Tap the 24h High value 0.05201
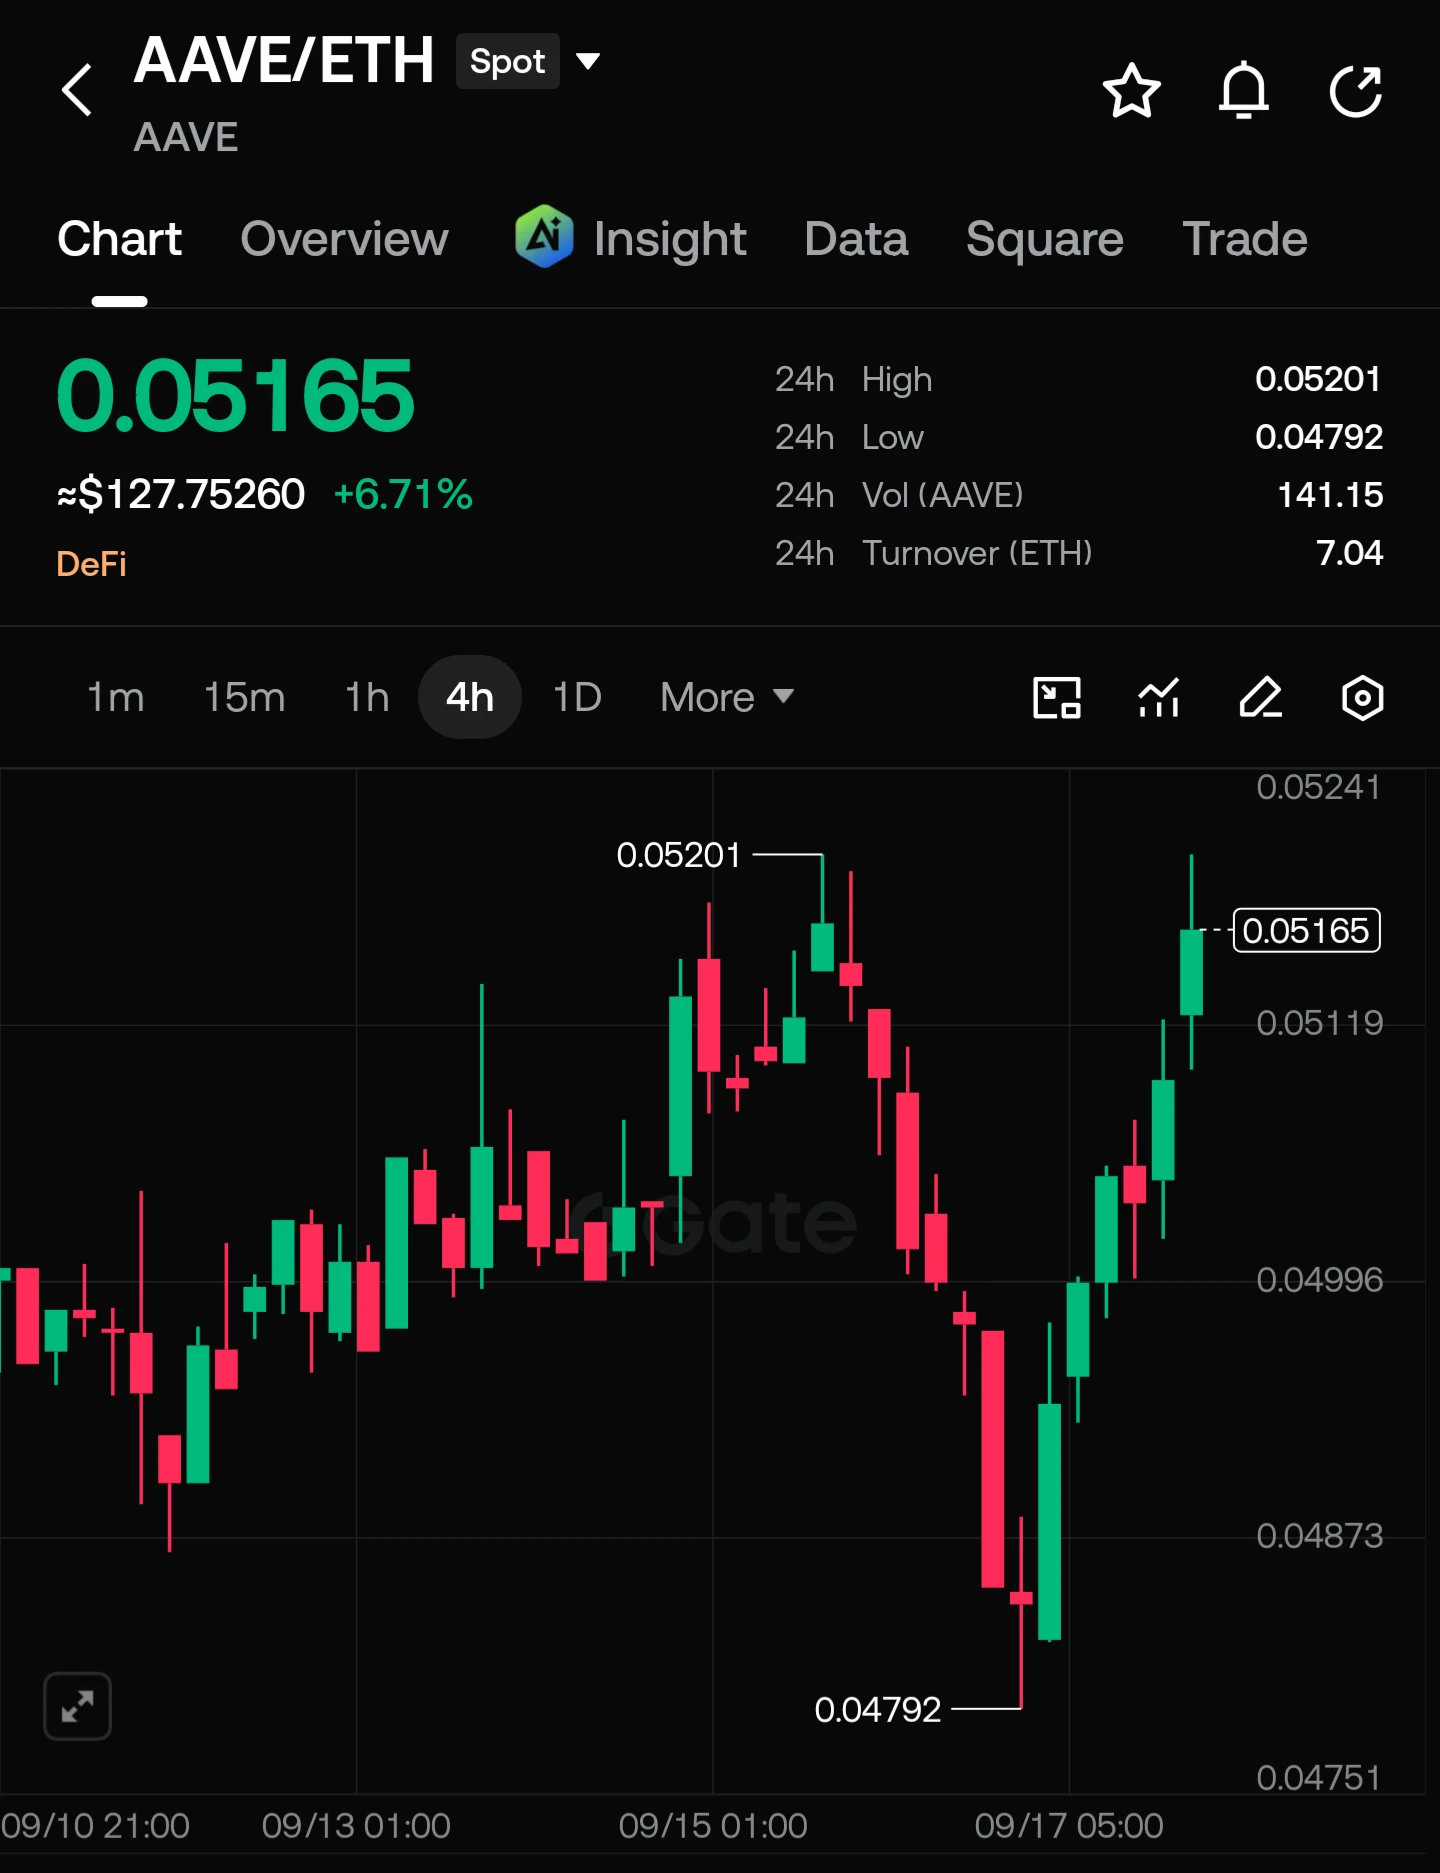This screenshot has height=1873, width=1440. 1319,379
